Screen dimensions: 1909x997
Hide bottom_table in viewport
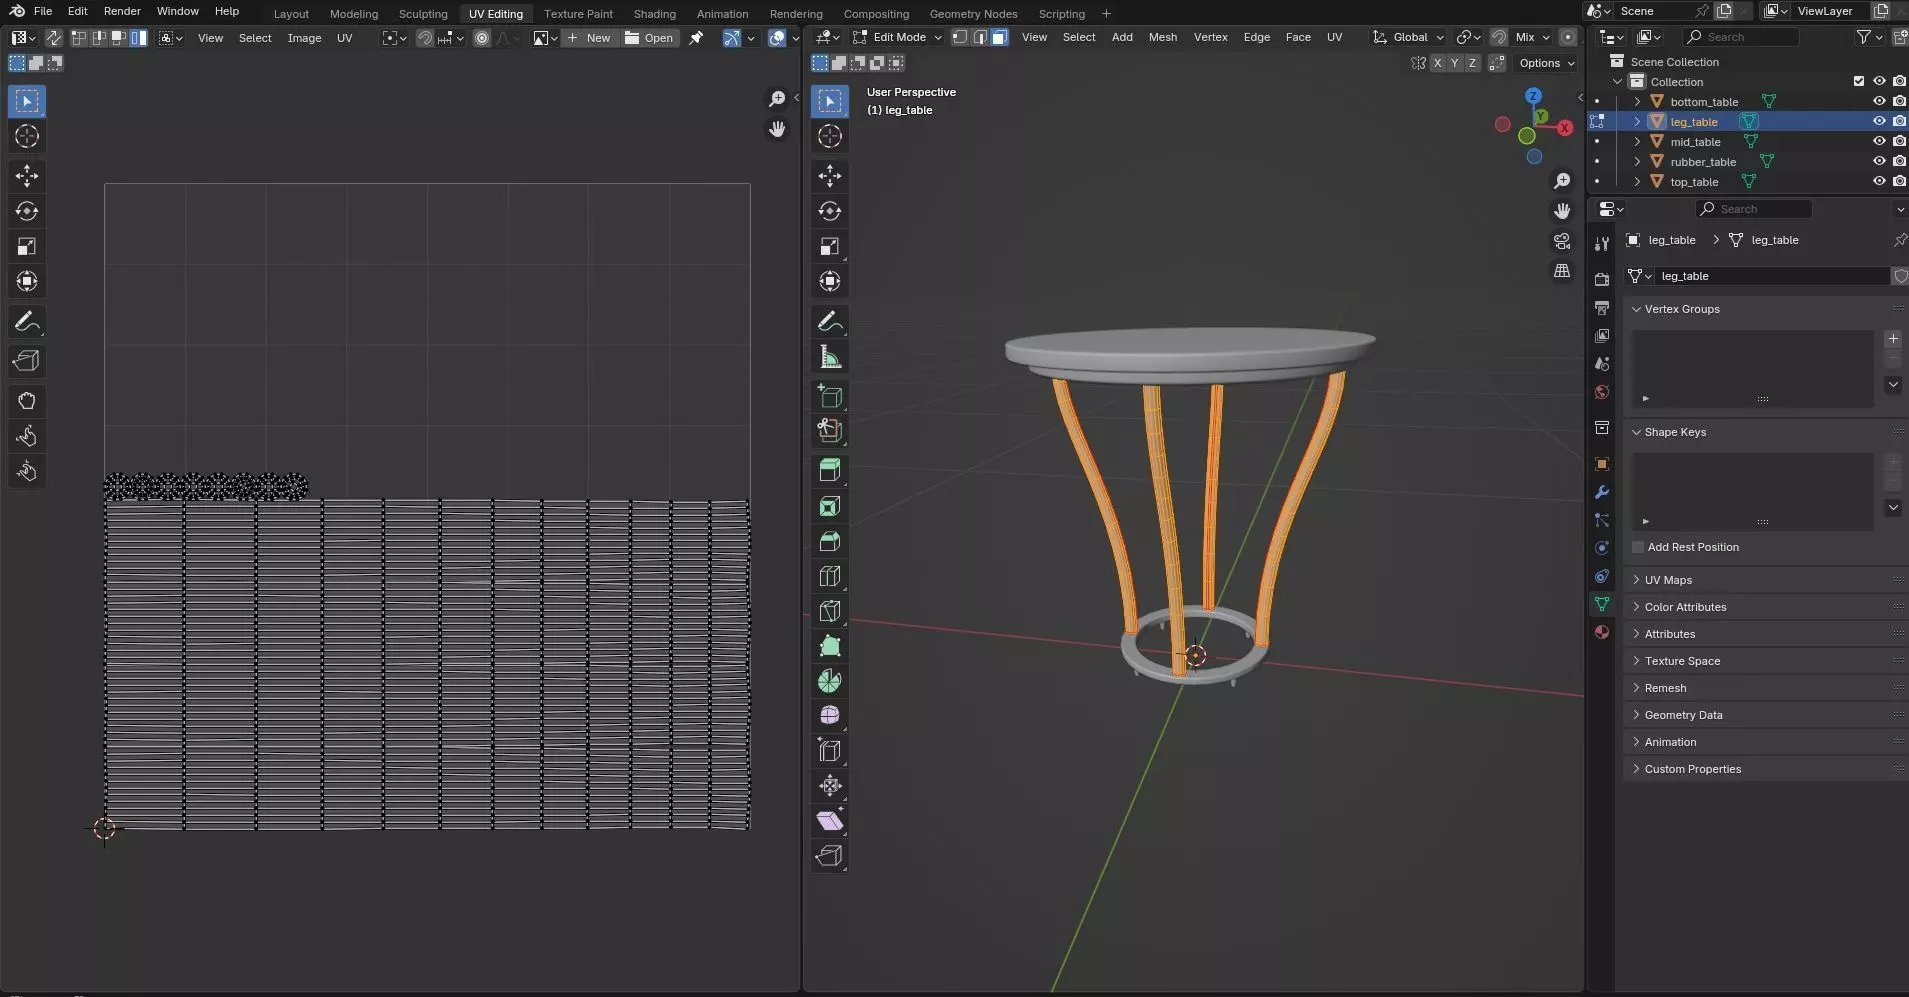[1879, 101]
